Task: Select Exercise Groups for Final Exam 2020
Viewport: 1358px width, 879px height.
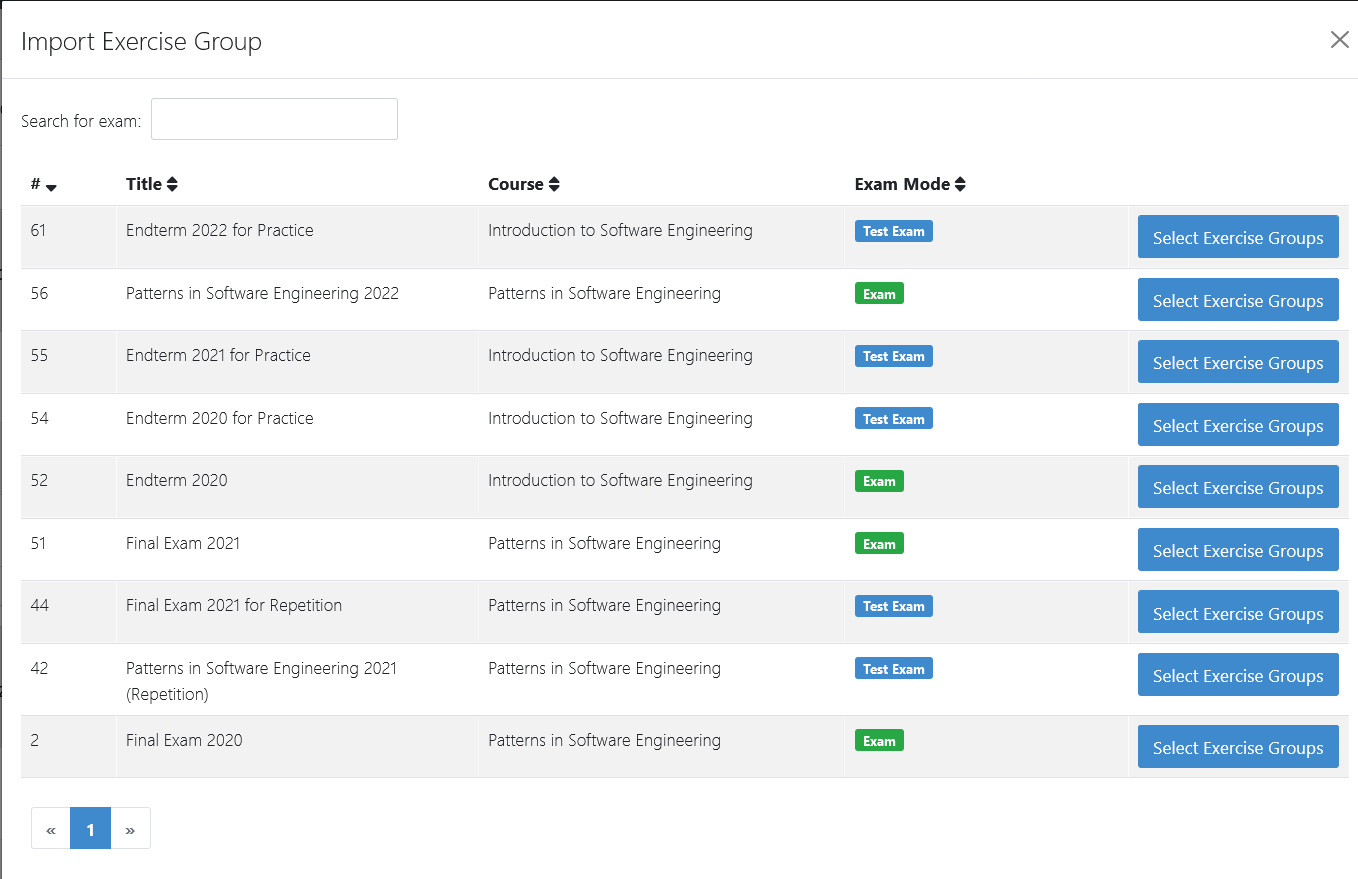Action: (x=1237, y=748)
